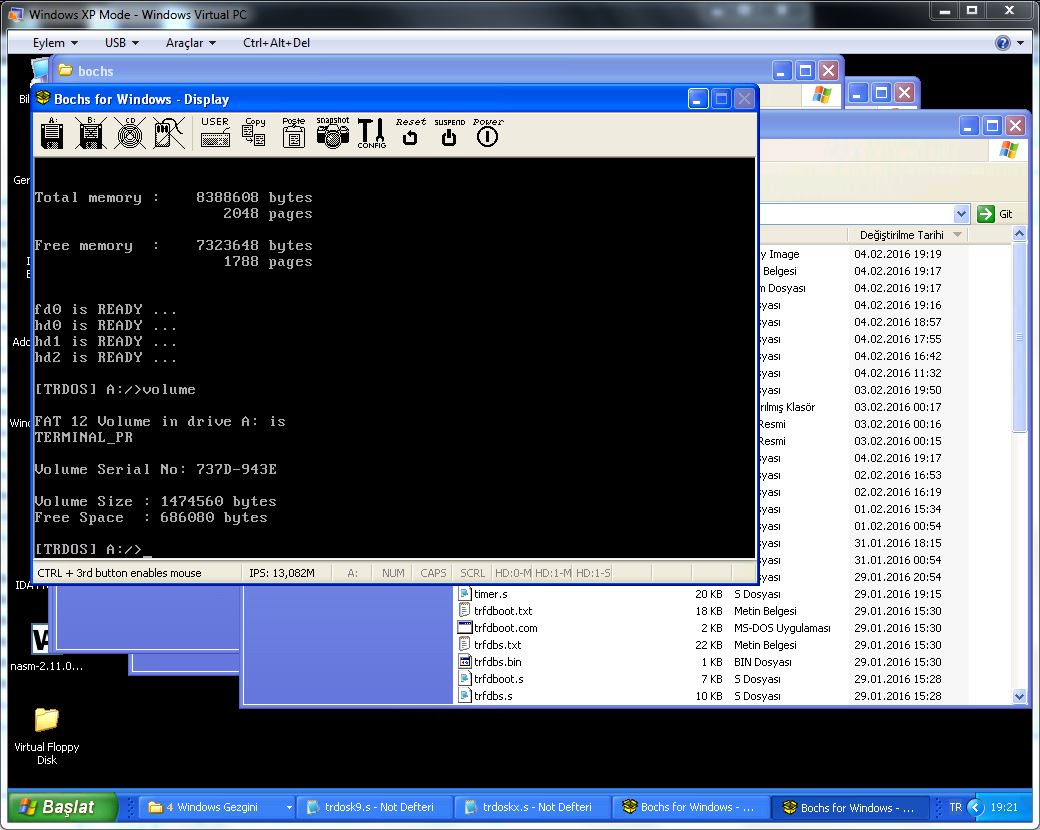Image resolution: width=1040 pixels, height=830 pixels.
Task: Switch to trdoskx.s Not Defteri taskbar item
Action: (x=533, y=807)
